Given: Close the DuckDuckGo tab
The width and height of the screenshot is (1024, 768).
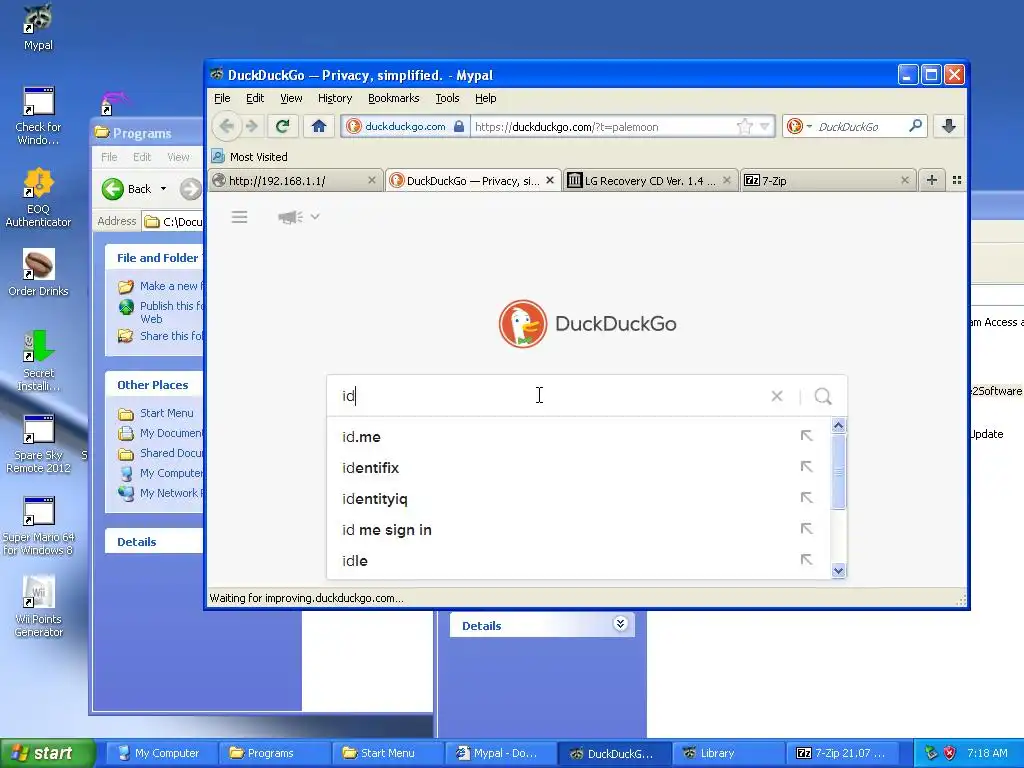Looking at the screenshot, I should click(550, 180).
